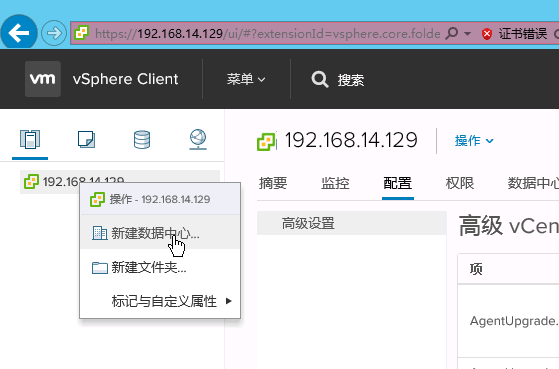Screen dimensions: 559x369
Task: Switch to the 数据中心 tab
Action: (533, 183)
